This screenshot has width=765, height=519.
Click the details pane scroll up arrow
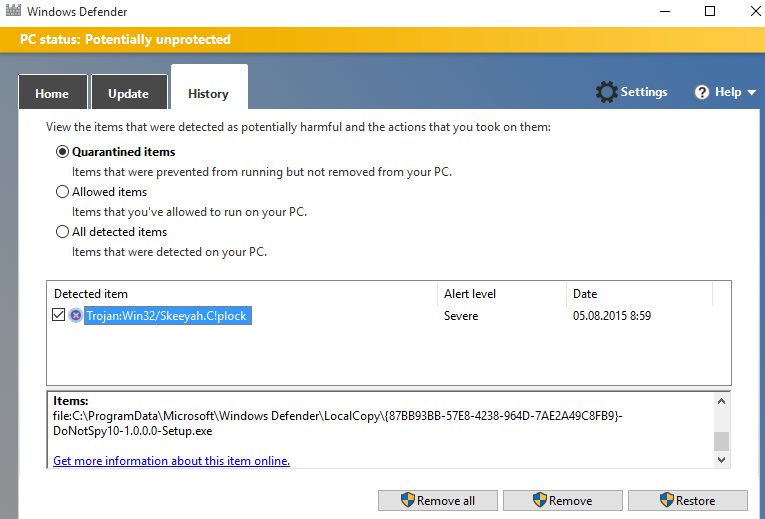pyautogui.click(x=722, y=401)
